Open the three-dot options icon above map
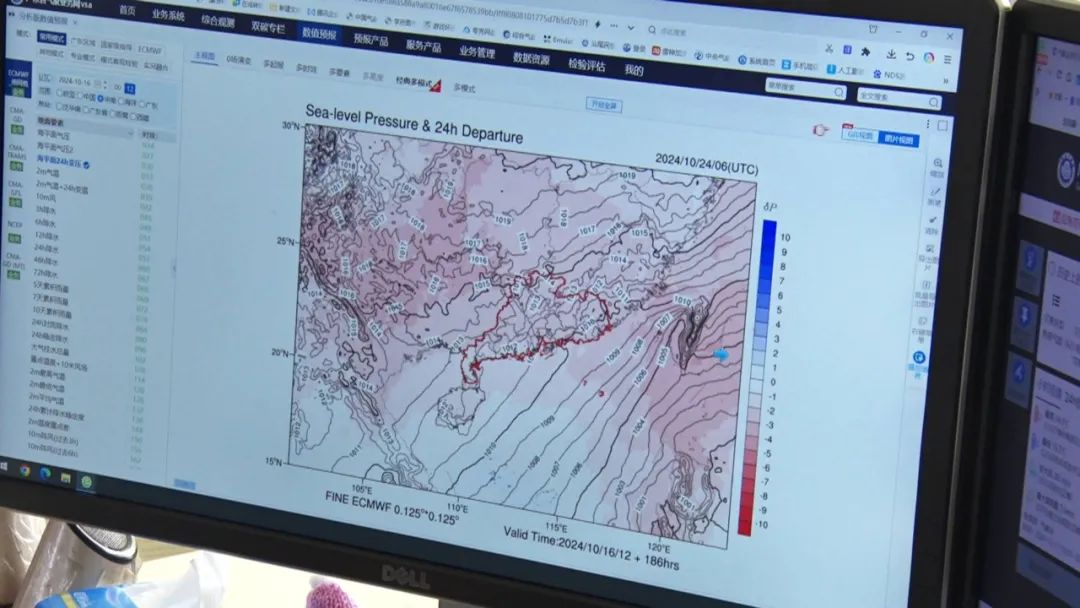 (928, 125)
